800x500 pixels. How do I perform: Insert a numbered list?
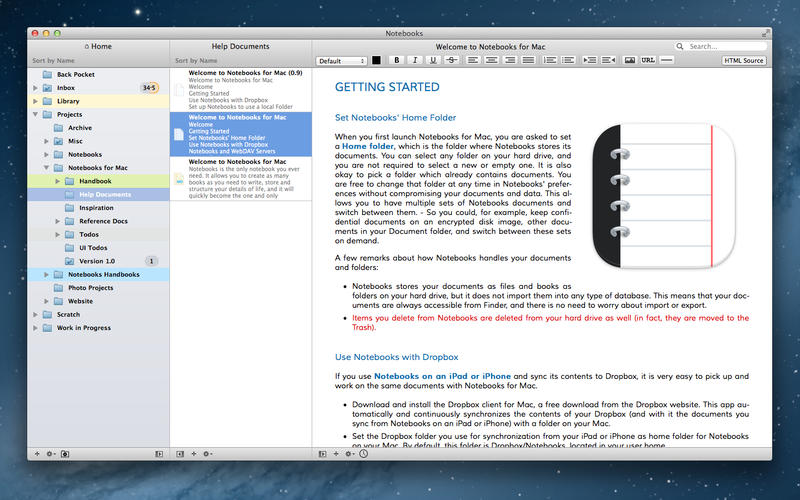click(x=550, y=60)
